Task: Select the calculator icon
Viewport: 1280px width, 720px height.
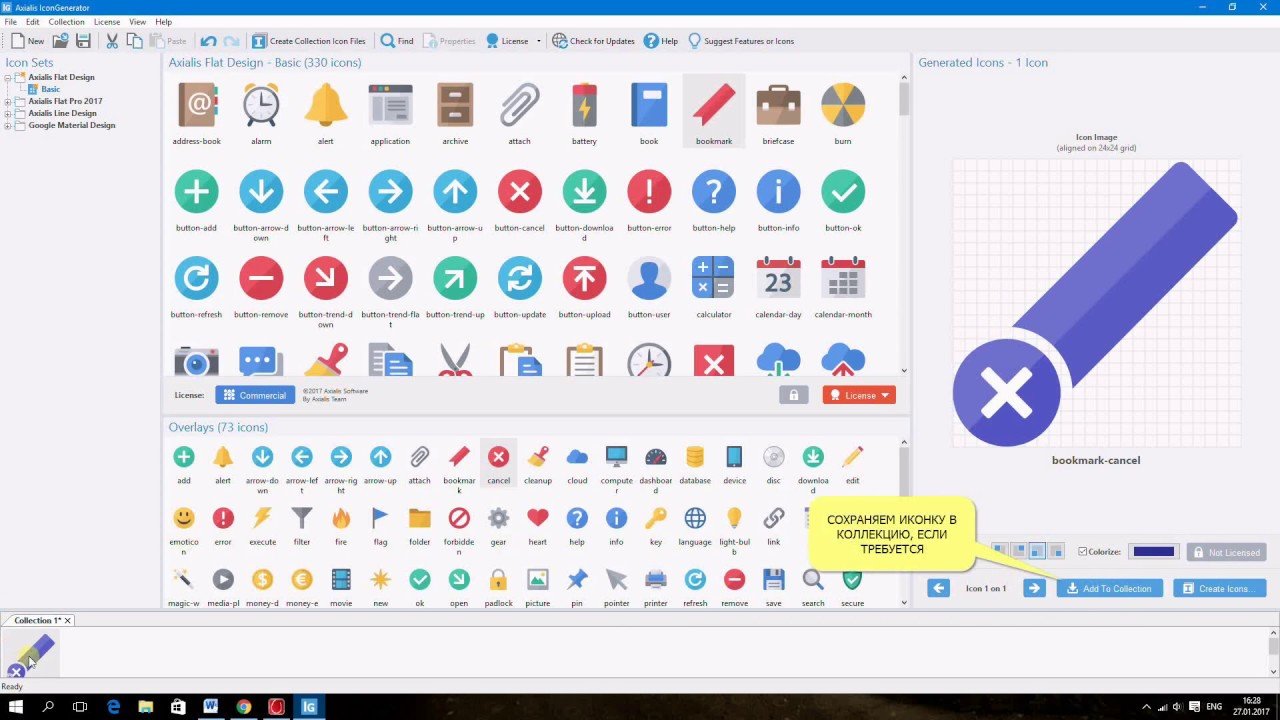Action: click(x=713, y=278)
